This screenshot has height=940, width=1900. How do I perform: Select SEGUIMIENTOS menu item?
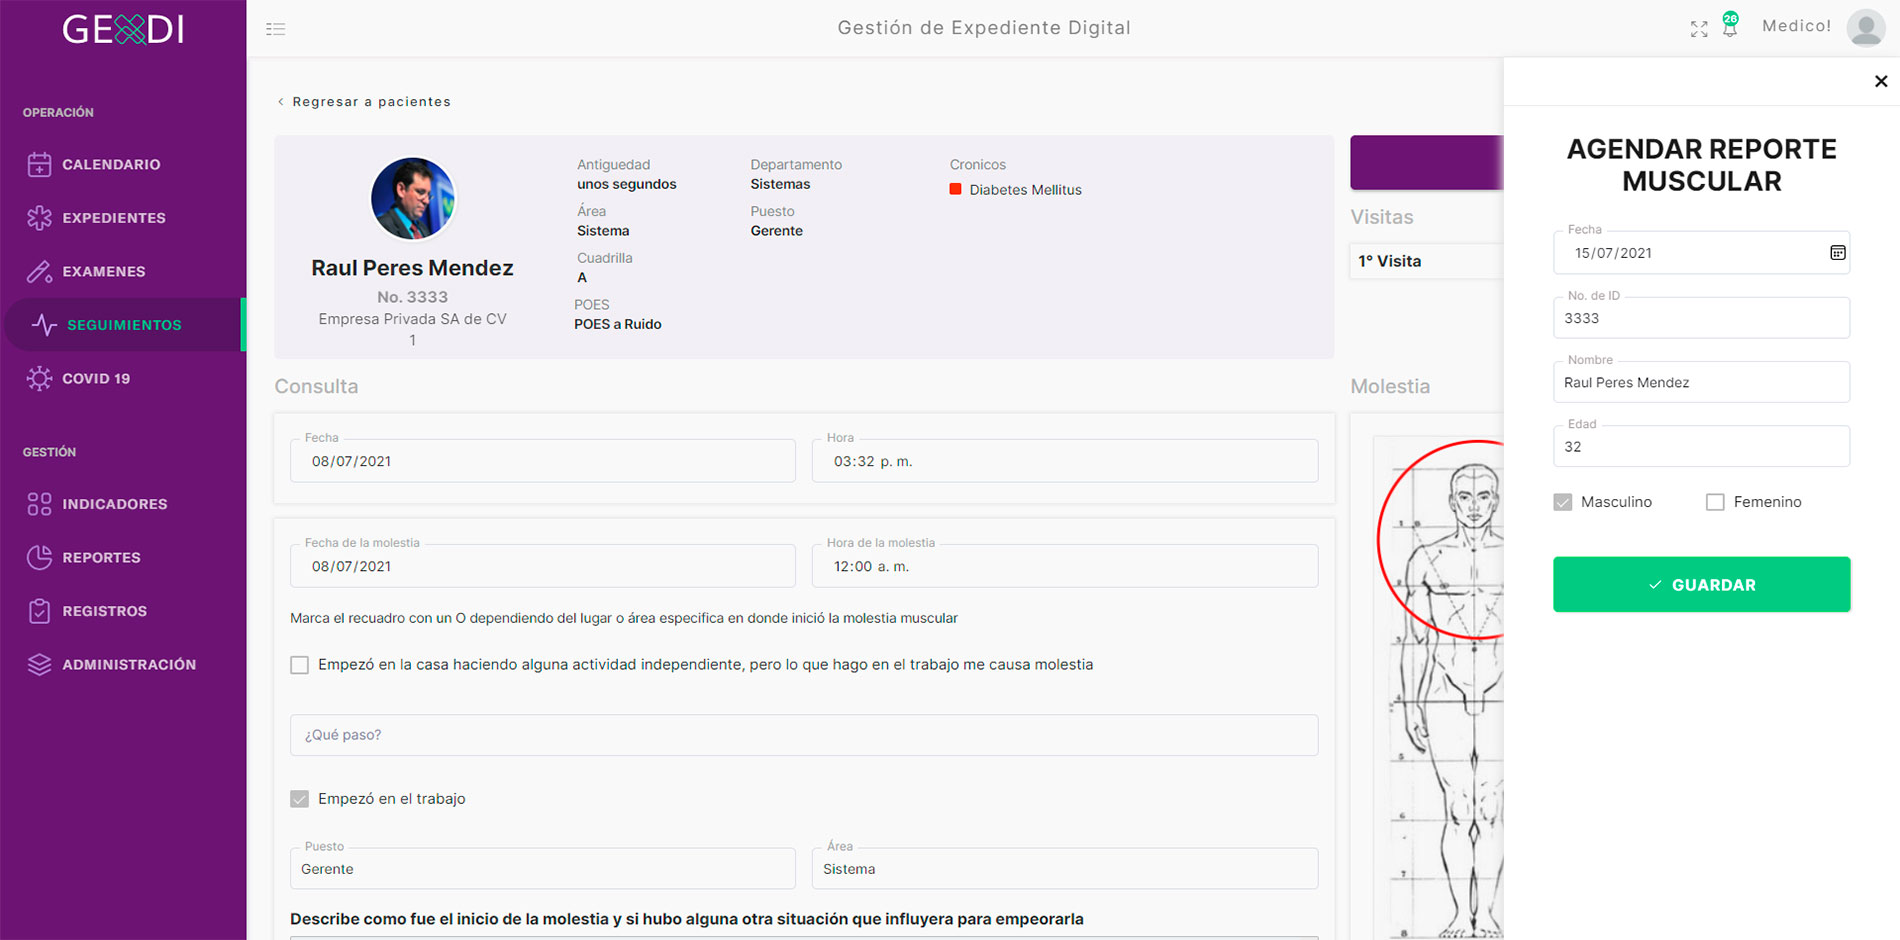tap(124, 325)
